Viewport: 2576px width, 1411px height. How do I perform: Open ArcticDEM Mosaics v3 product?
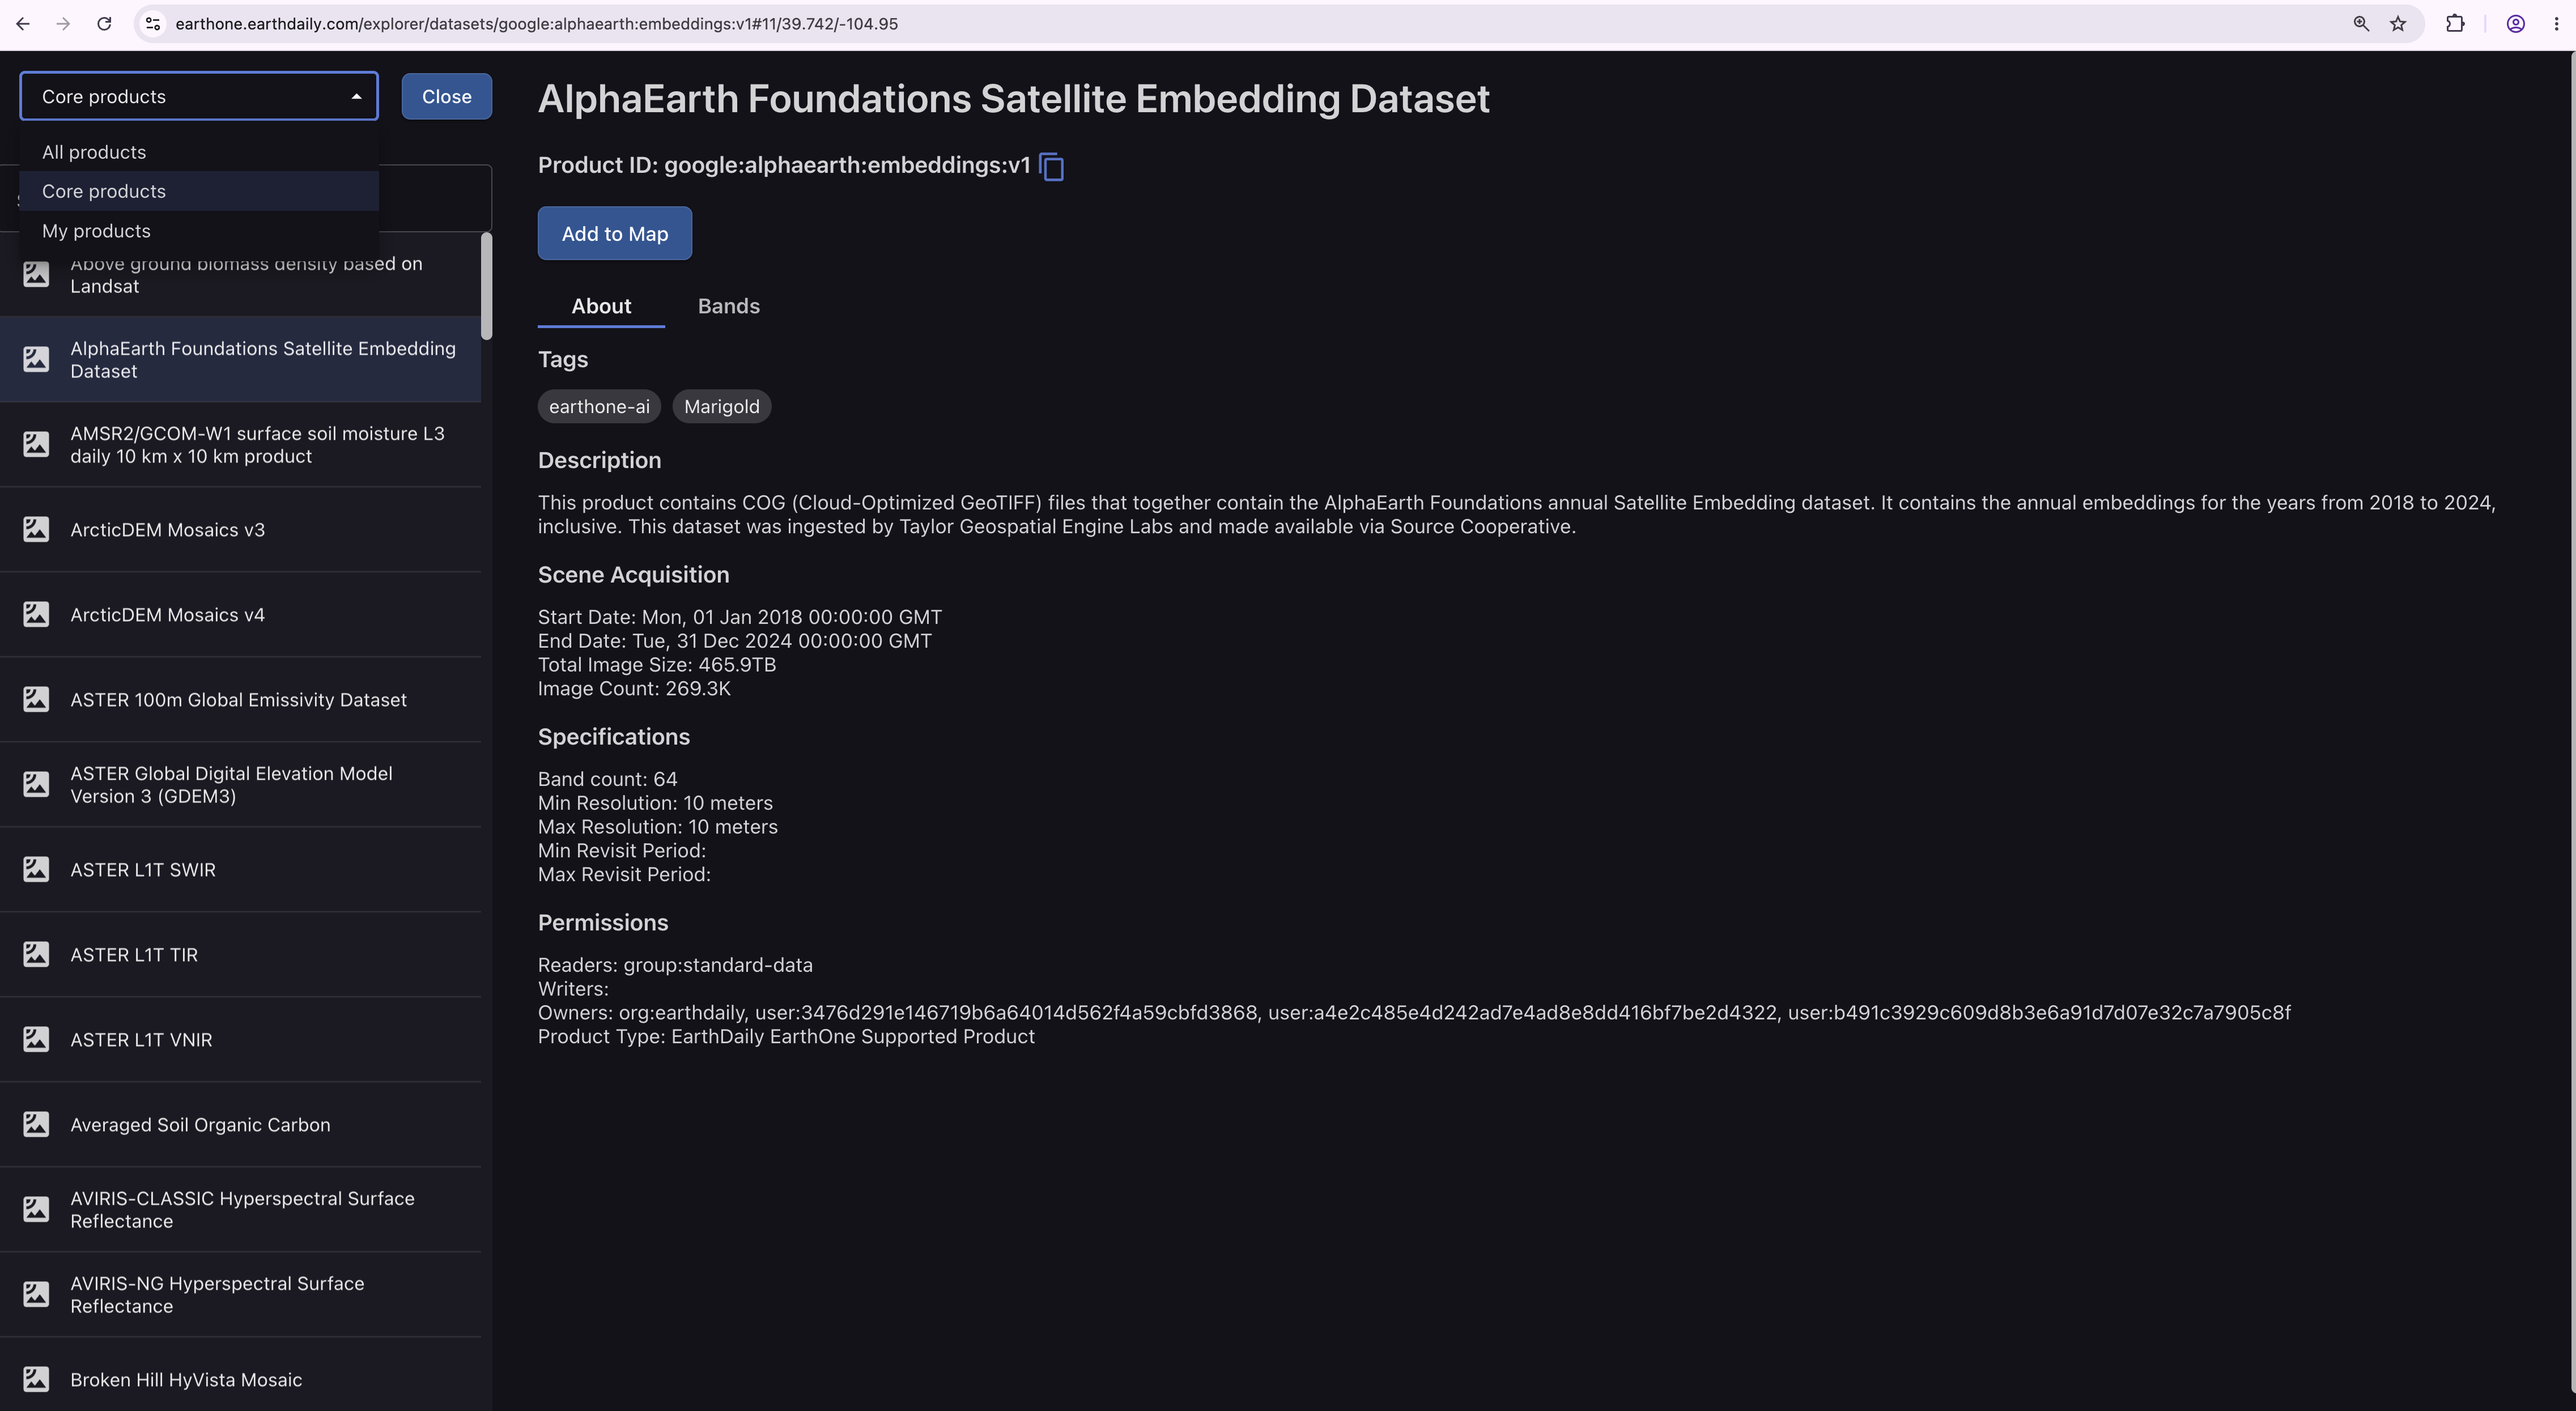click(240, 529)
